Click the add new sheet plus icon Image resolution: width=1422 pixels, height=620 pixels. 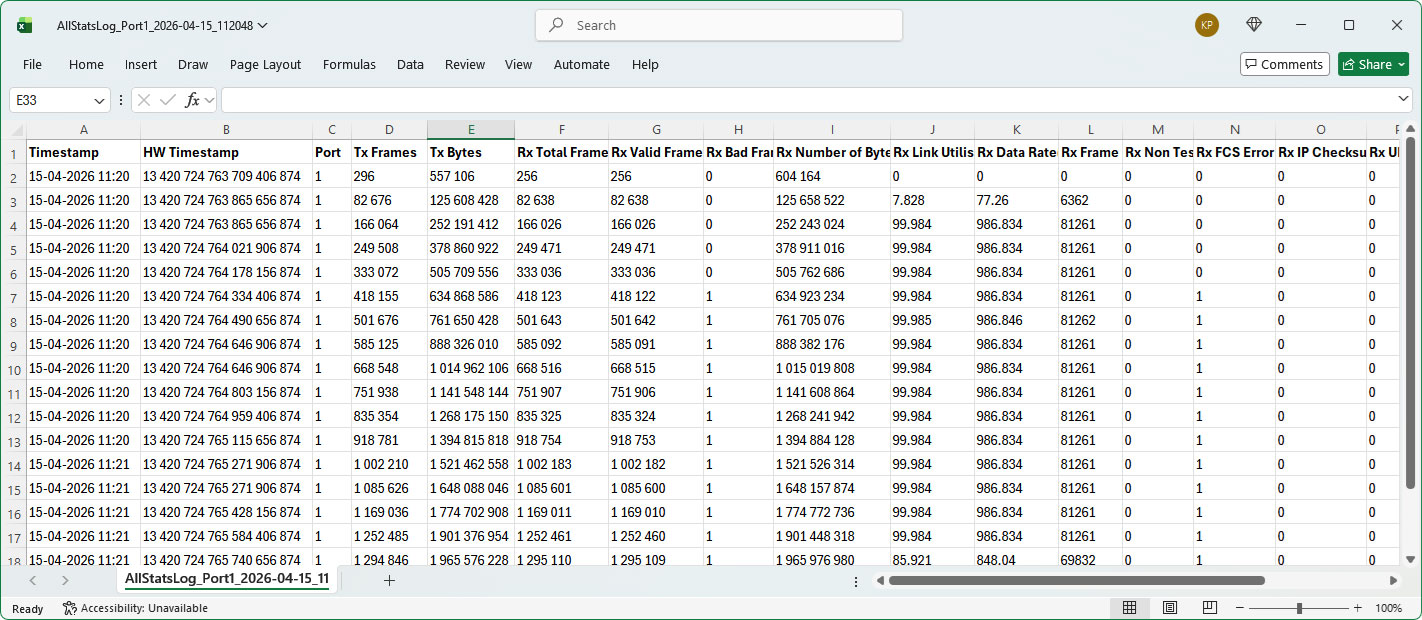coord(389,580)
